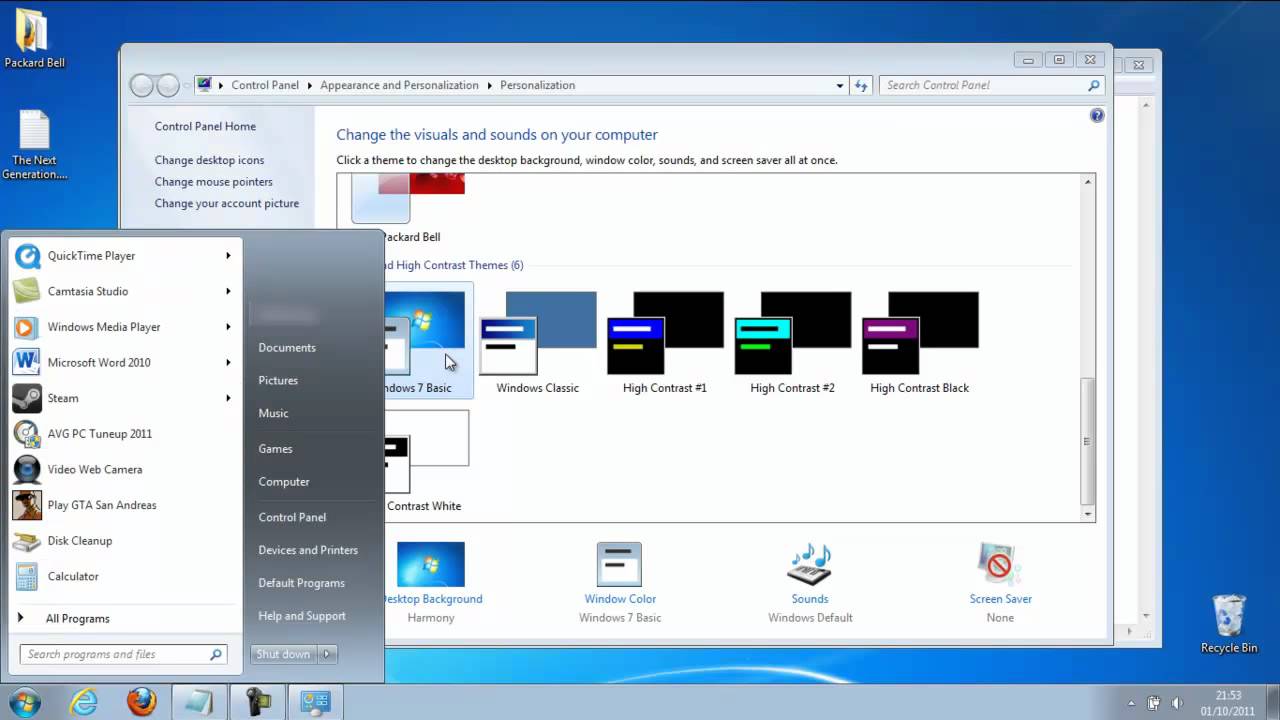
Task: Open Games from Start menu
Action: (x=275, y=449)
